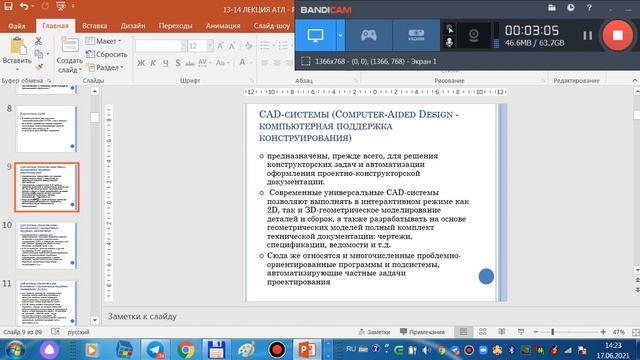Switch to the Главная tab

click(x=56, y=26)
